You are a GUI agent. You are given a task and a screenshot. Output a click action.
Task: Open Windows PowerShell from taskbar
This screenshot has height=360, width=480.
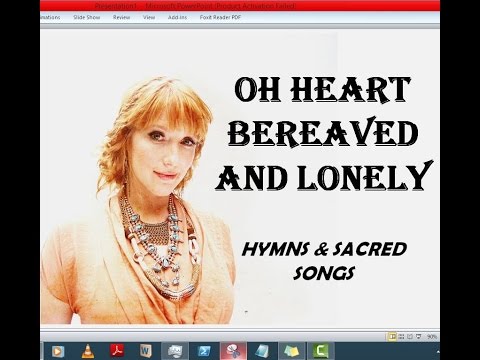tap(204, 351)
